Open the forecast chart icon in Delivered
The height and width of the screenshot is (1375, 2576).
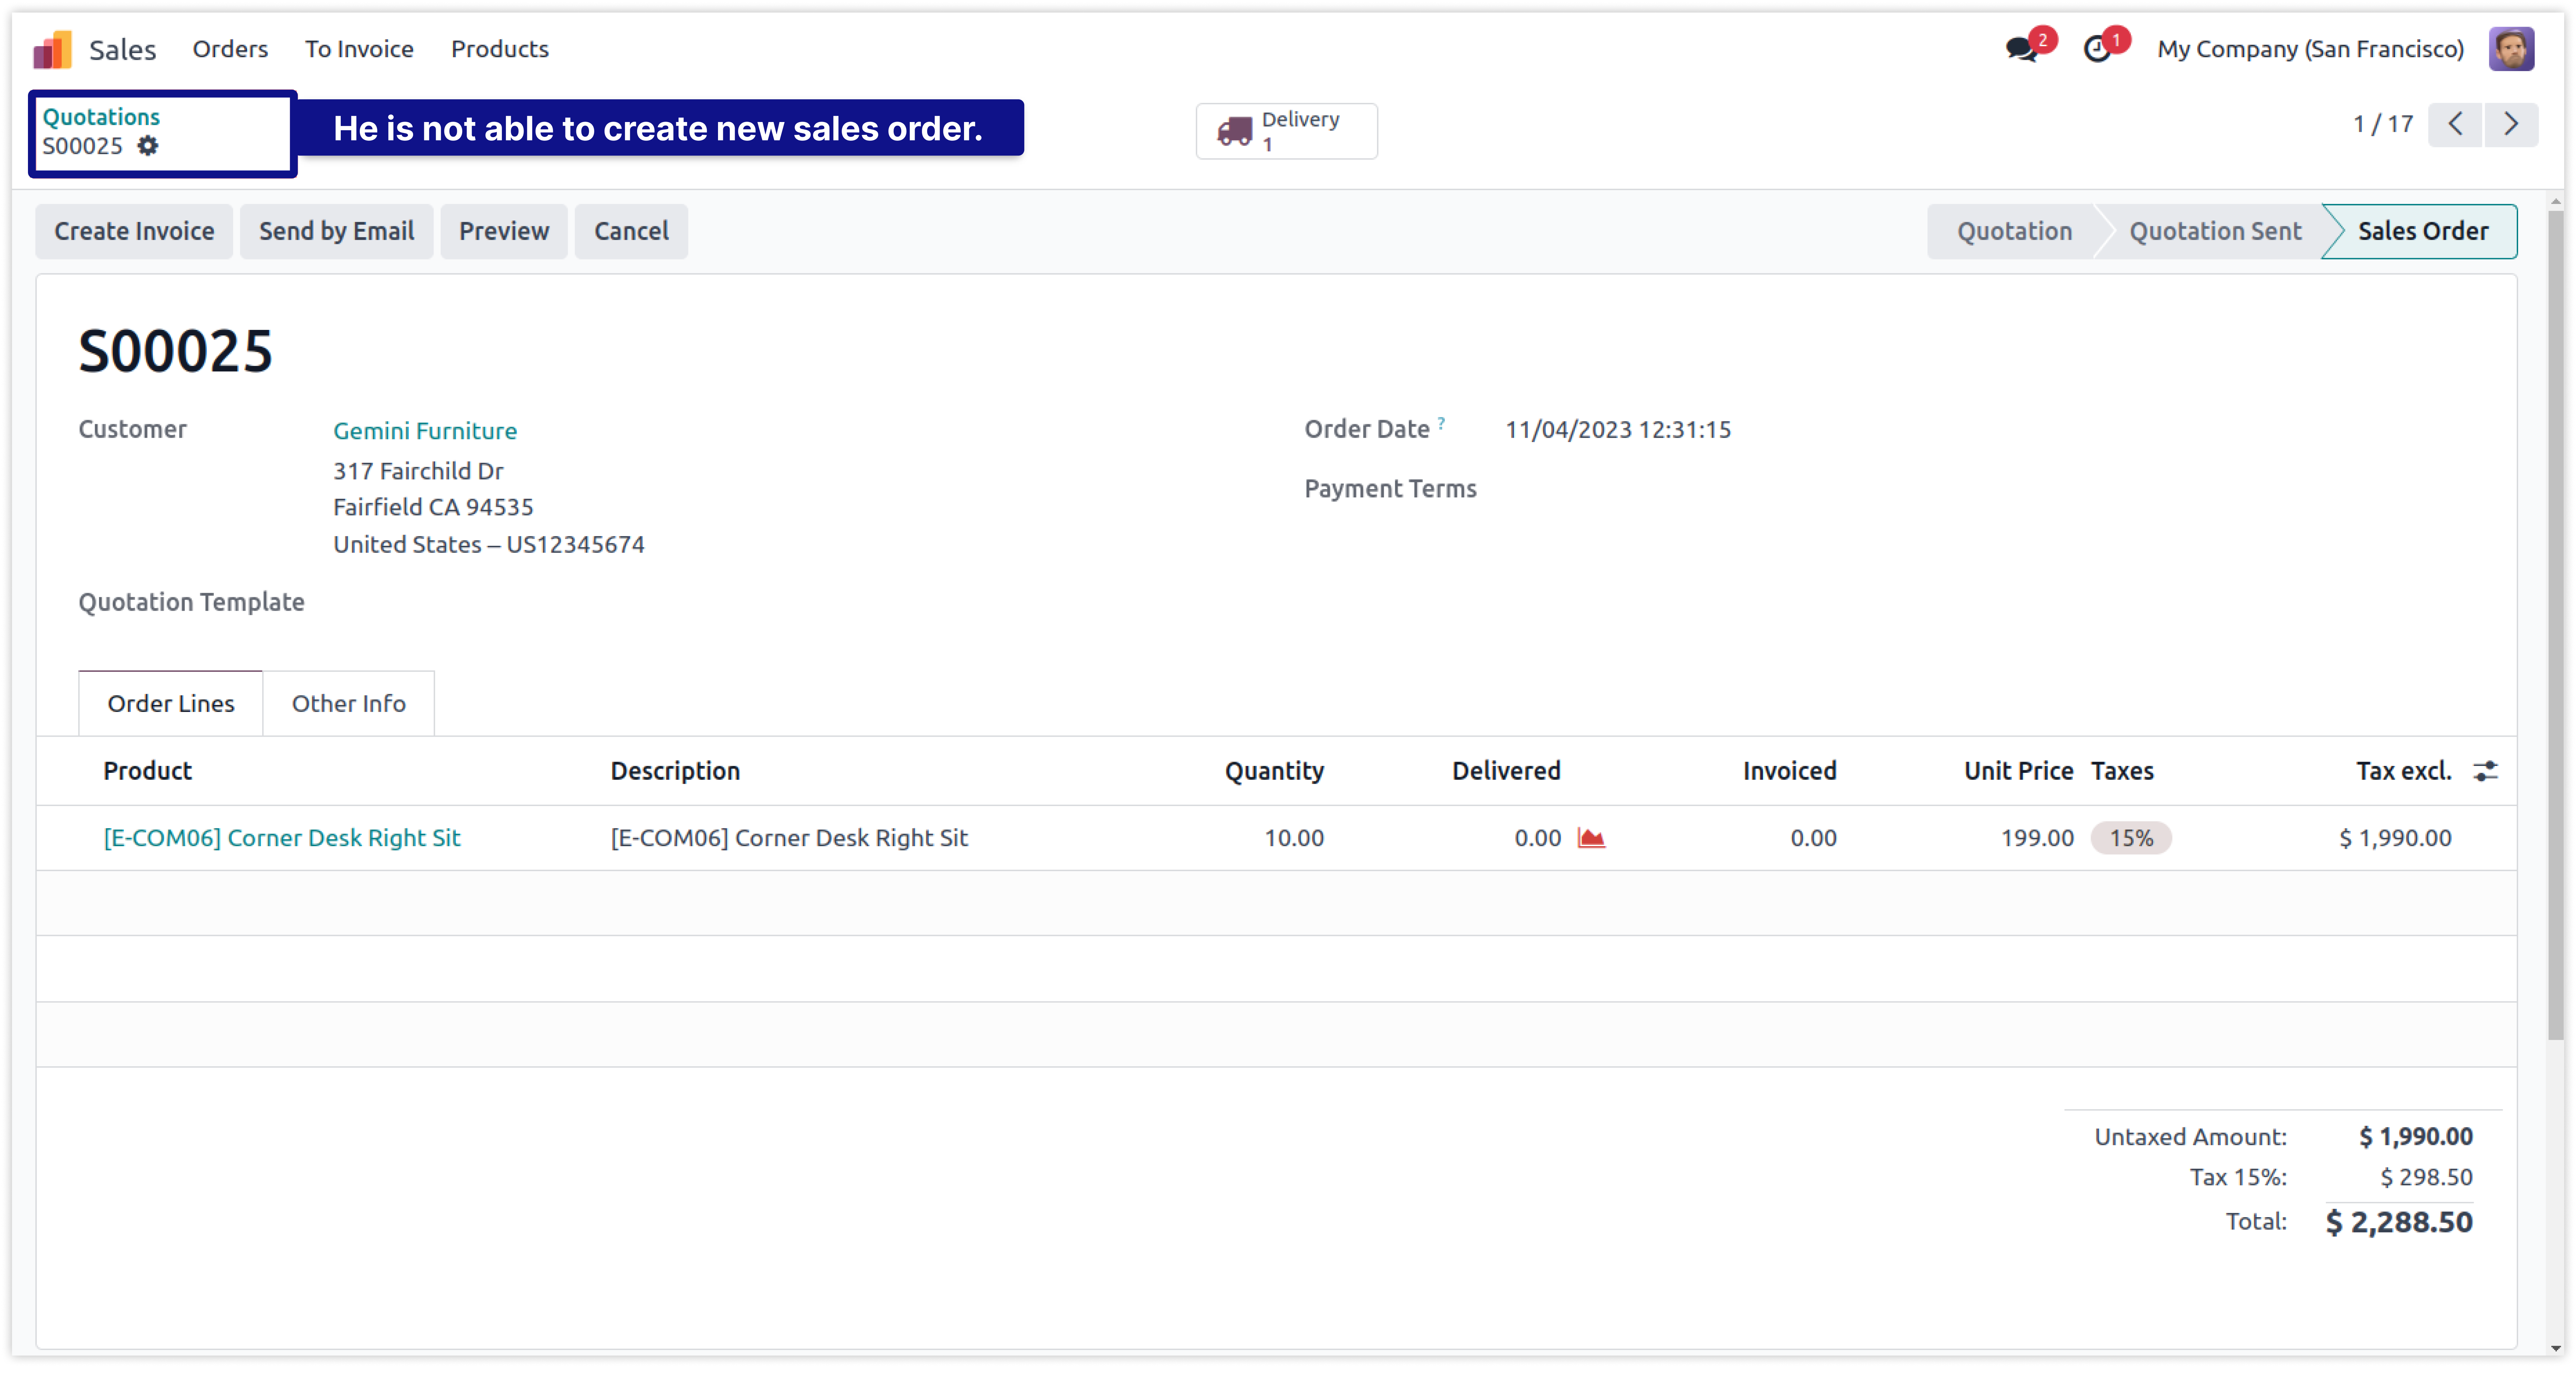click(x=1591, y=838)
